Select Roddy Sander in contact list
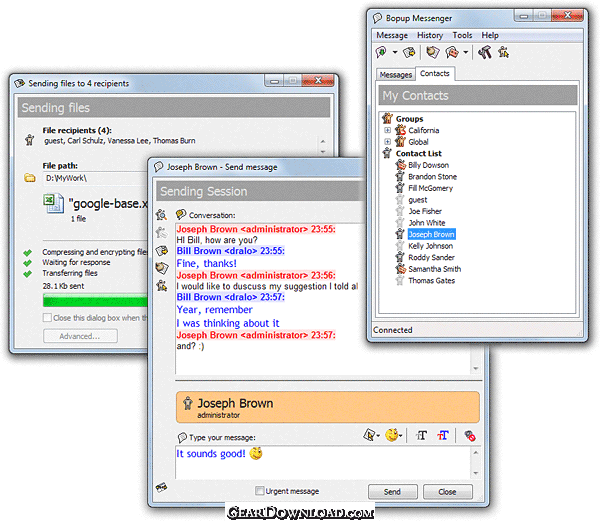600x521 pixels. tap(431, 258)
